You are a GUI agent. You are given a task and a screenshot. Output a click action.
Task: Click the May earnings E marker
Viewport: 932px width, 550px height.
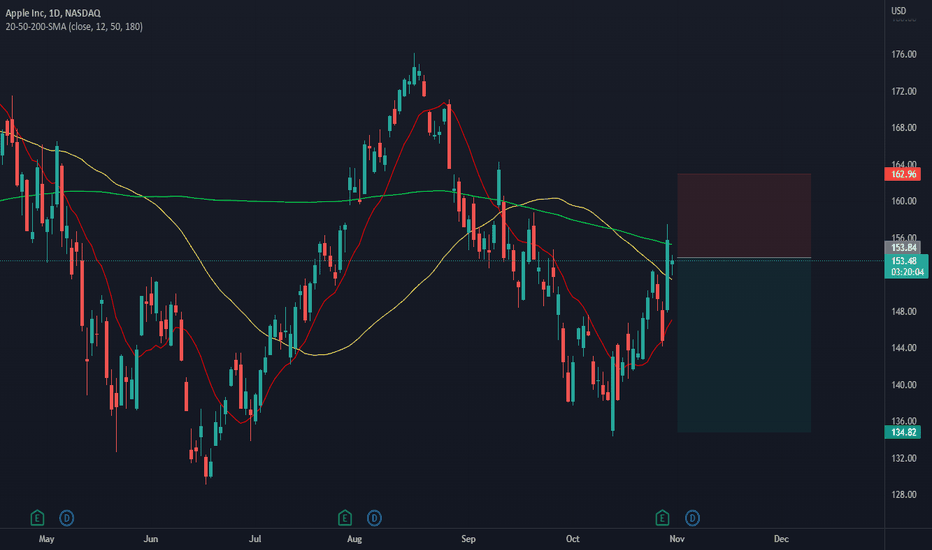37,518
